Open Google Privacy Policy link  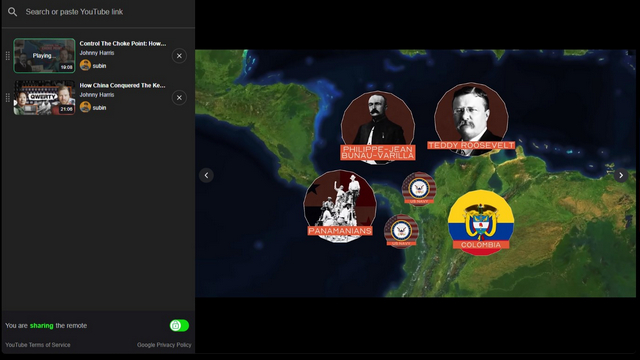point(164,345)
